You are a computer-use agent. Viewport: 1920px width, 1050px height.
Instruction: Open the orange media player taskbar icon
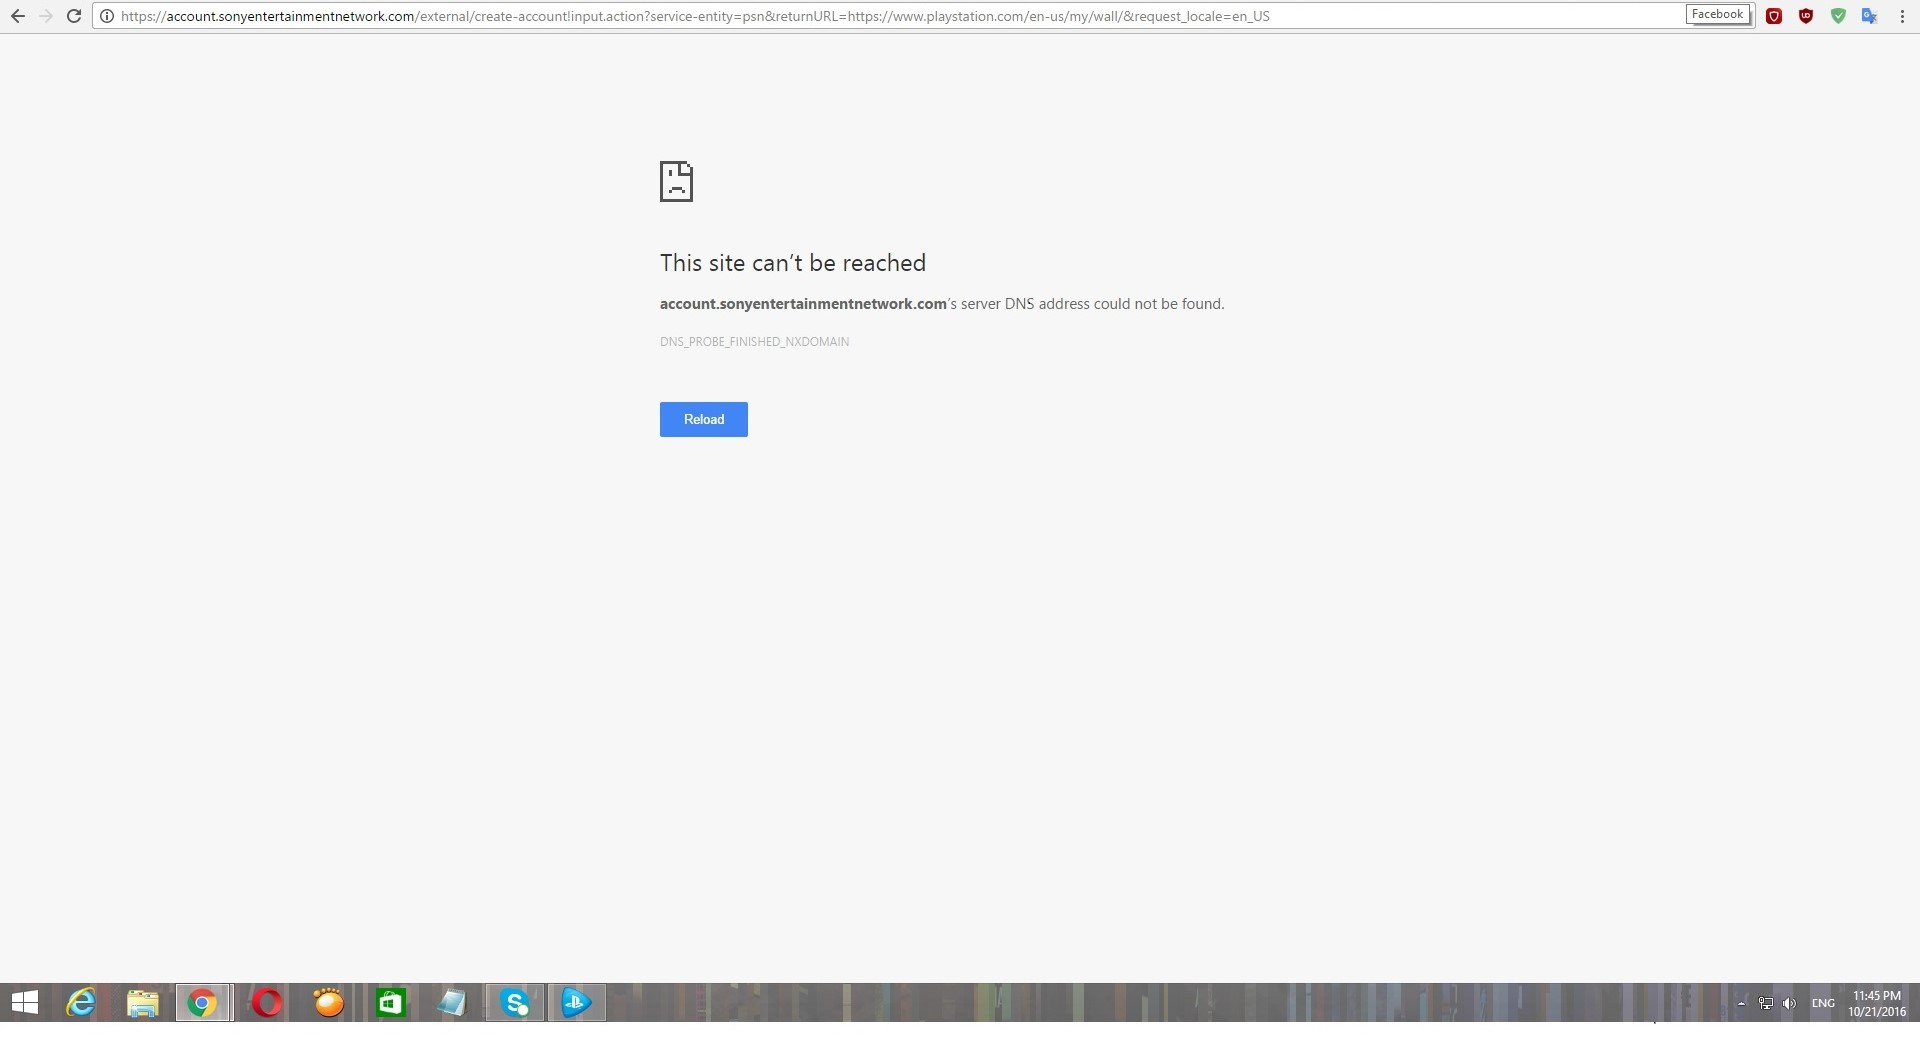[329, 1002]
